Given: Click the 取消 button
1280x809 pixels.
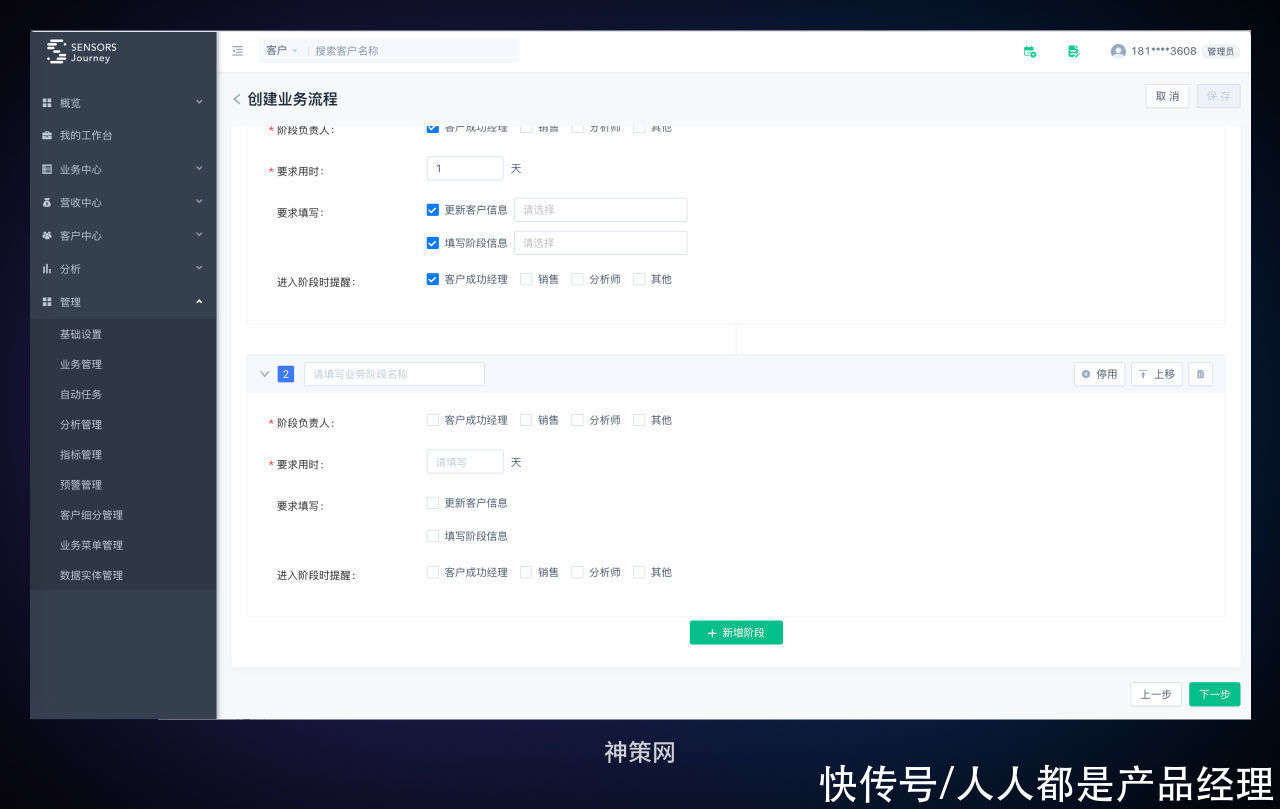Looking at the screenshot, I should pyautogui.click(x=1167, y=96).
